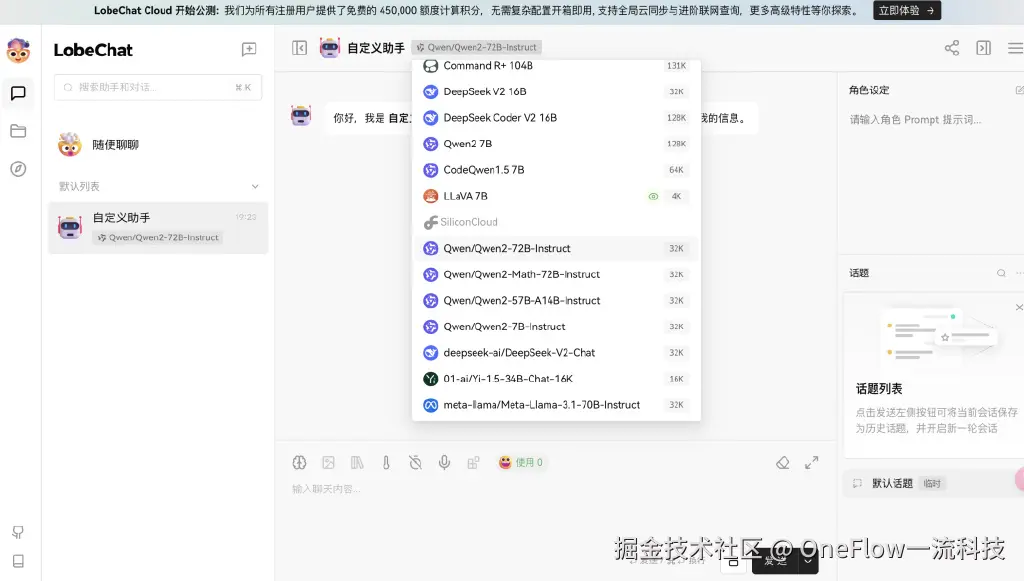Open the 自定义助手 session item
This screenshot has height=581, width=1024.
click(158, 227)
